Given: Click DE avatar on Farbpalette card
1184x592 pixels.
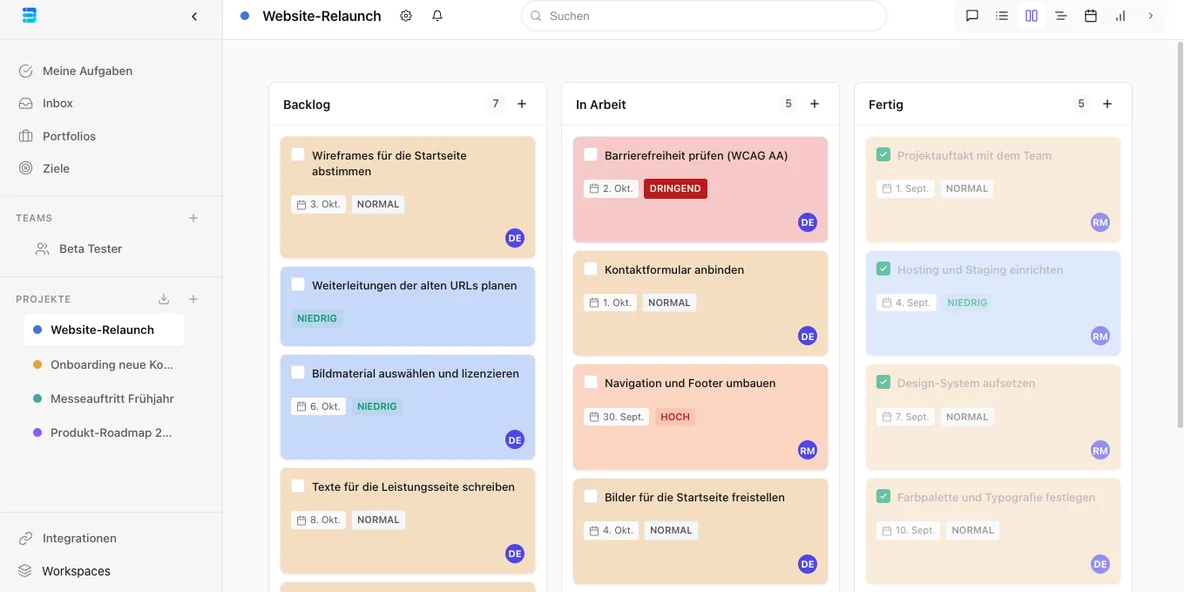Looking at the screenshot, I should 1100,564.
